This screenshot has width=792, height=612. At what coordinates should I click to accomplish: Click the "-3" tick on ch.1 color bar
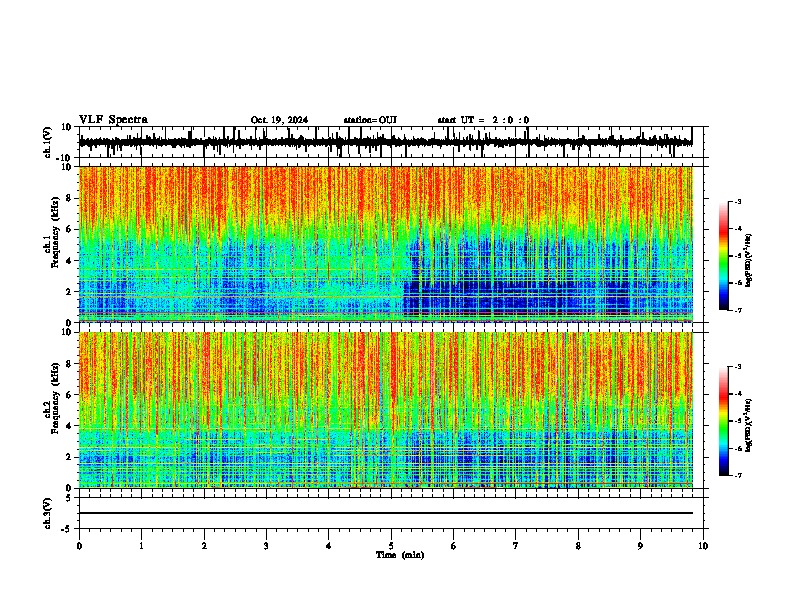(737, 201)
